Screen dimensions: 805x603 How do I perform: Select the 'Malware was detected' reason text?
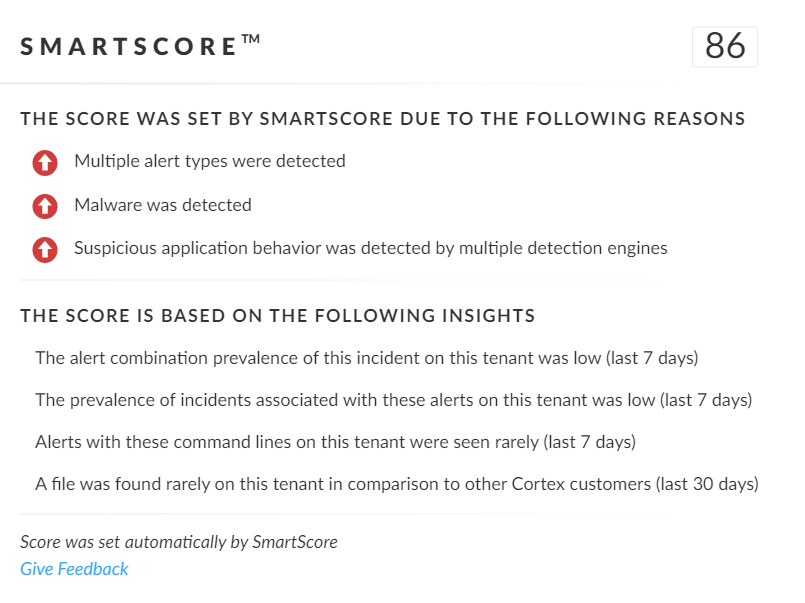pos(163,205)
